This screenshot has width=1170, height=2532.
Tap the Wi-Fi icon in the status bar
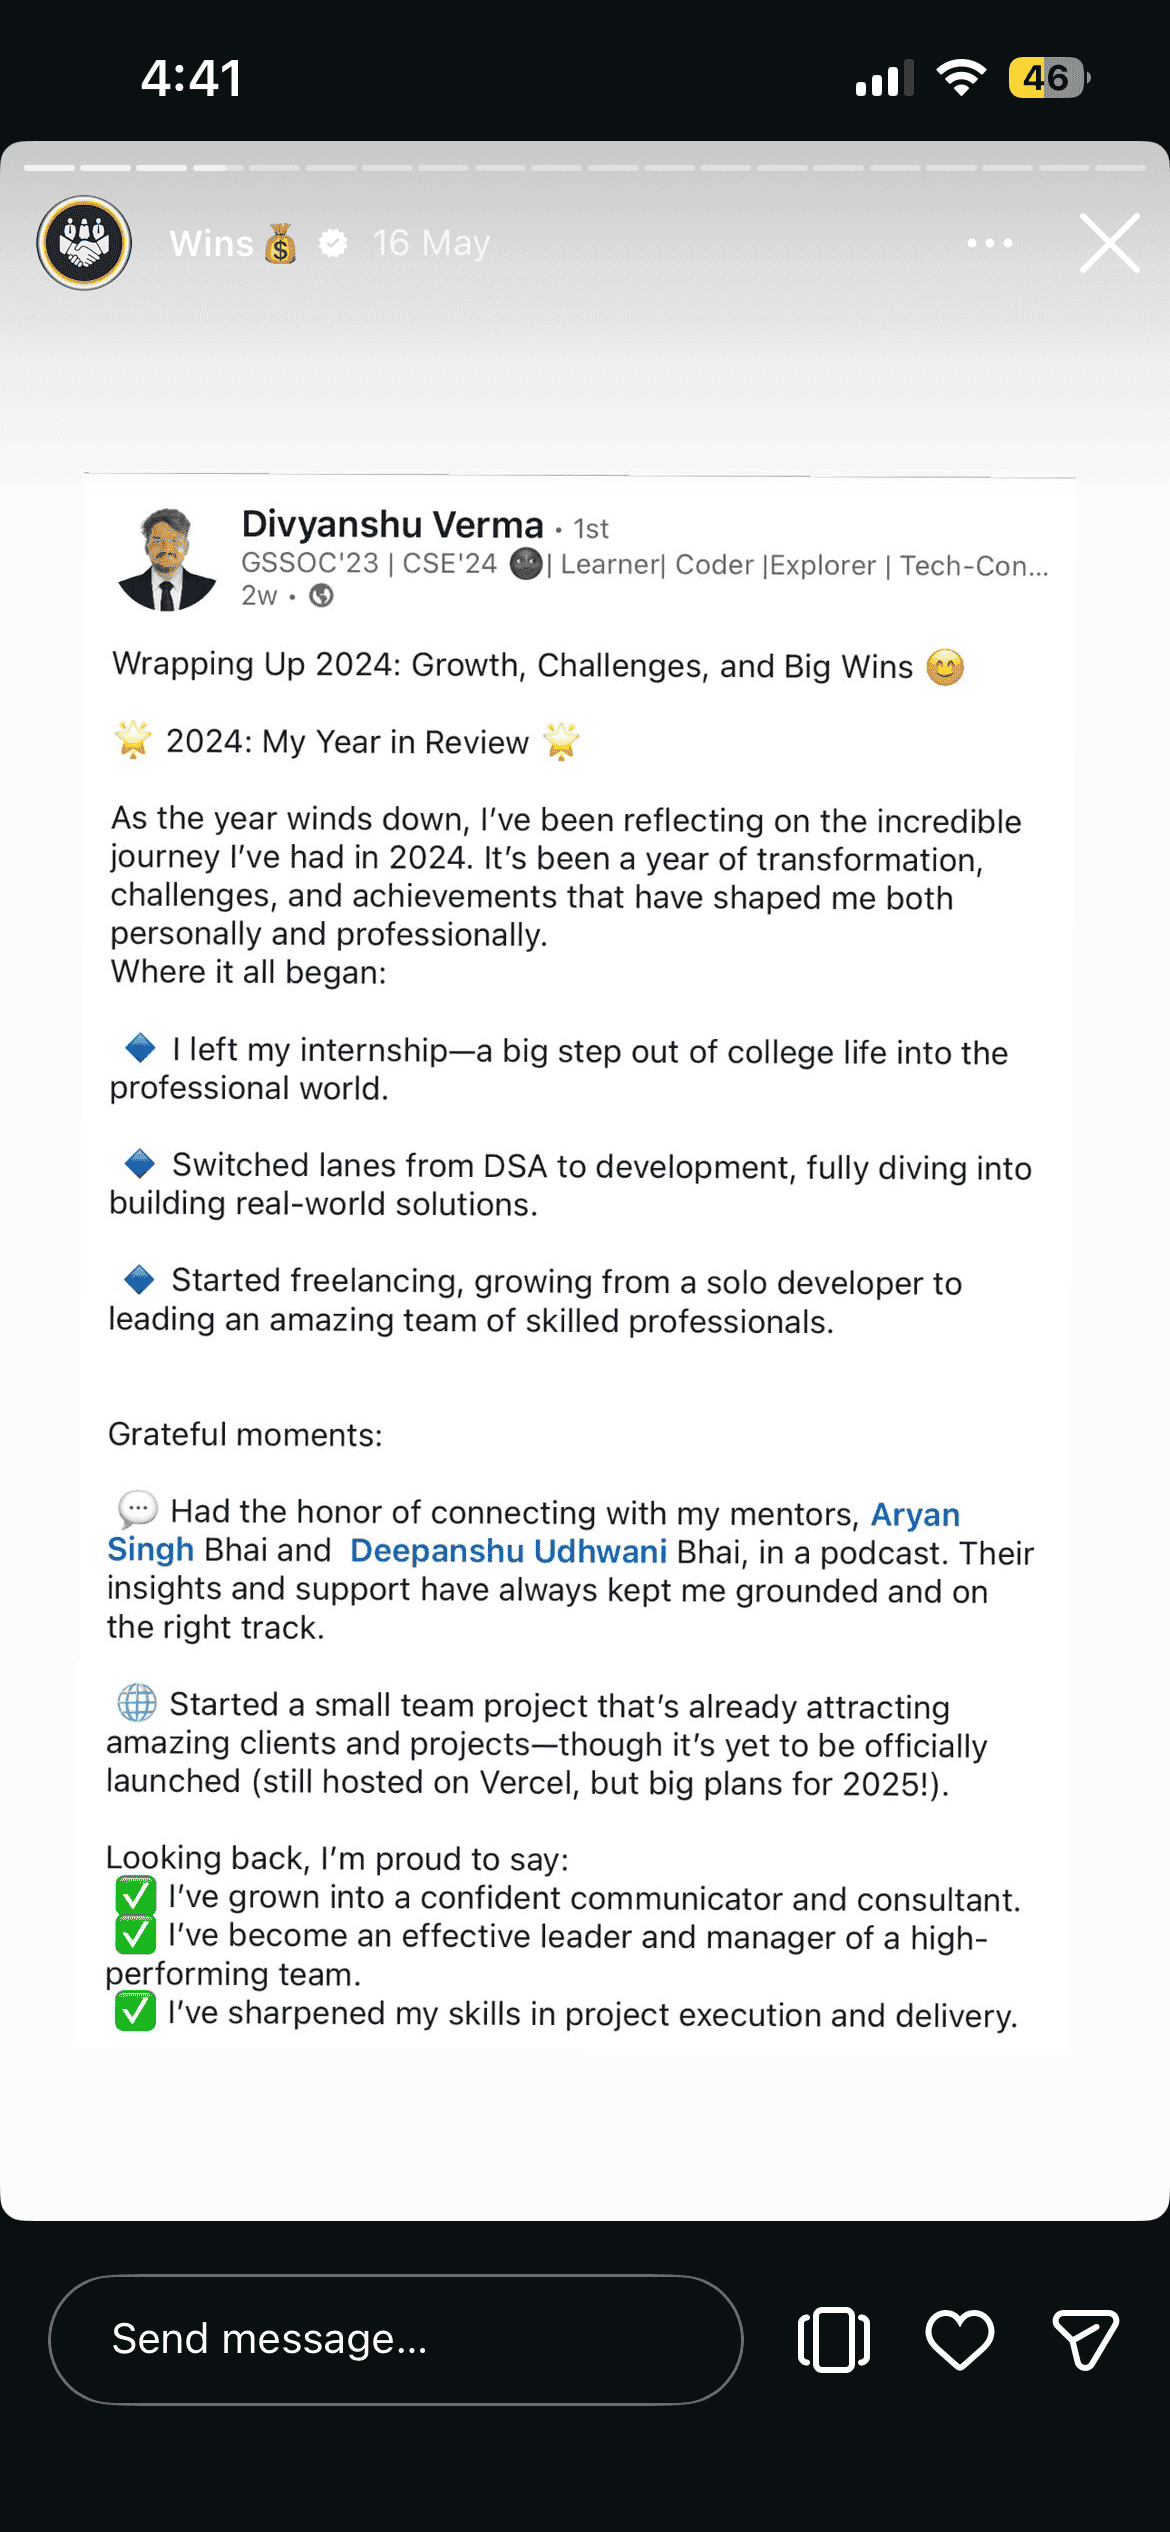click(x=958, y=77)
